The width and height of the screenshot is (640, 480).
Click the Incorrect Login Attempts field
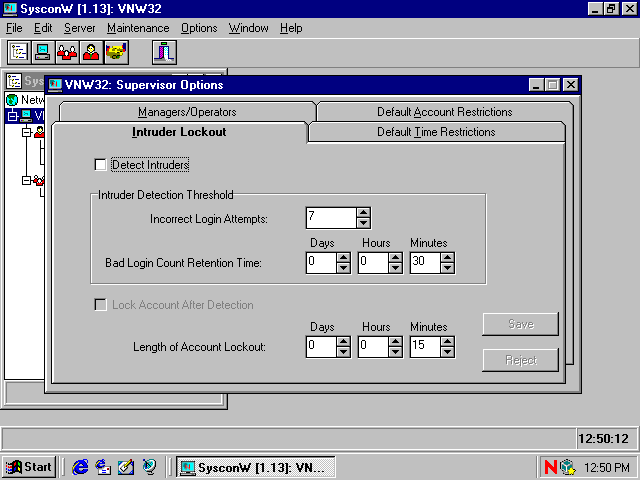pyautogui.click(x=331, y=218)
